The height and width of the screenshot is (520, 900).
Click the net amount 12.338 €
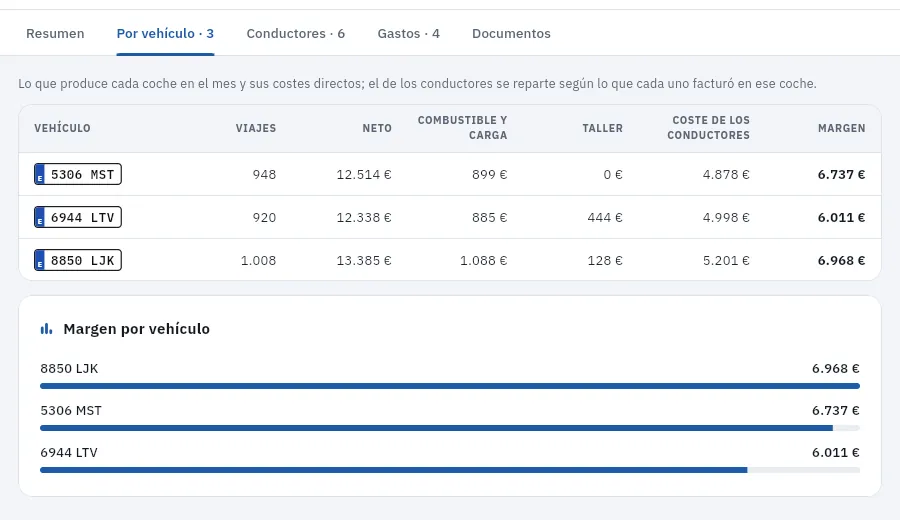point(364,218)
